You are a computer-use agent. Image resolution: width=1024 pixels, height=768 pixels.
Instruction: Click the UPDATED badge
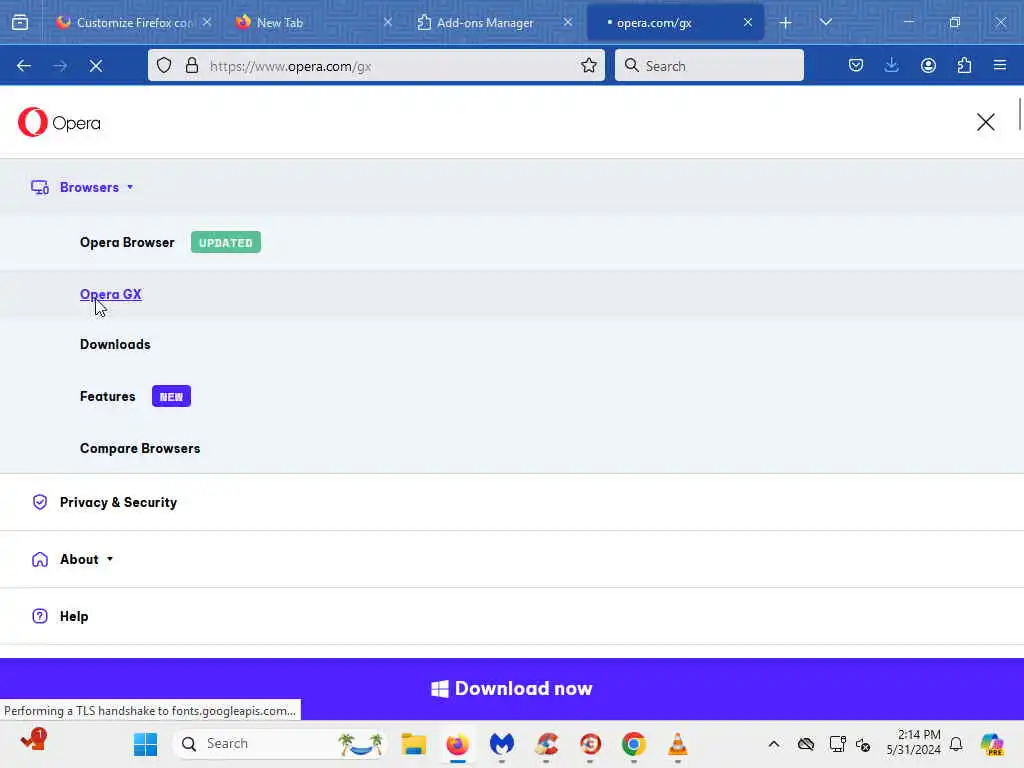(x=226, y=242)
